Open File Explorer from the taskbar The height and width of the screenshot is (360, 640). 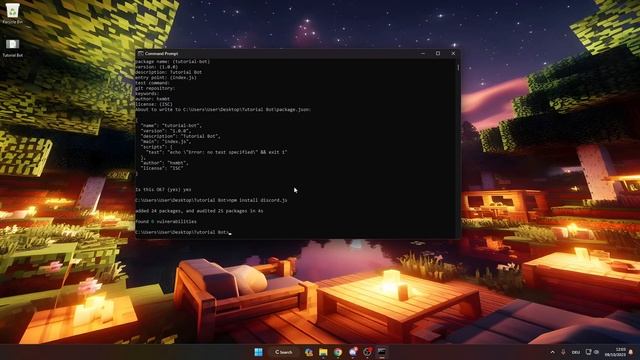tap(323, 352)
